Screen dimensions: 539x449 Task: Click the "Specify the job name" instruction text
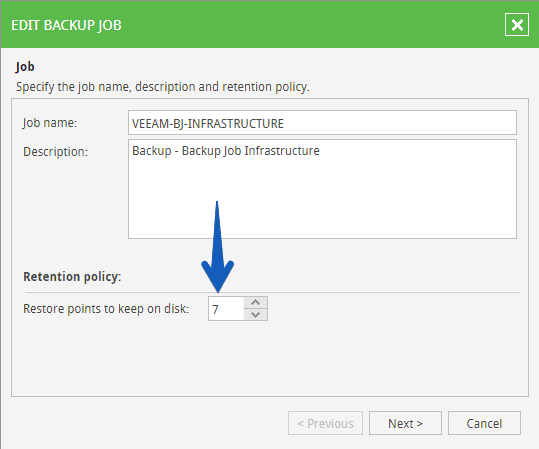point(163,87)
